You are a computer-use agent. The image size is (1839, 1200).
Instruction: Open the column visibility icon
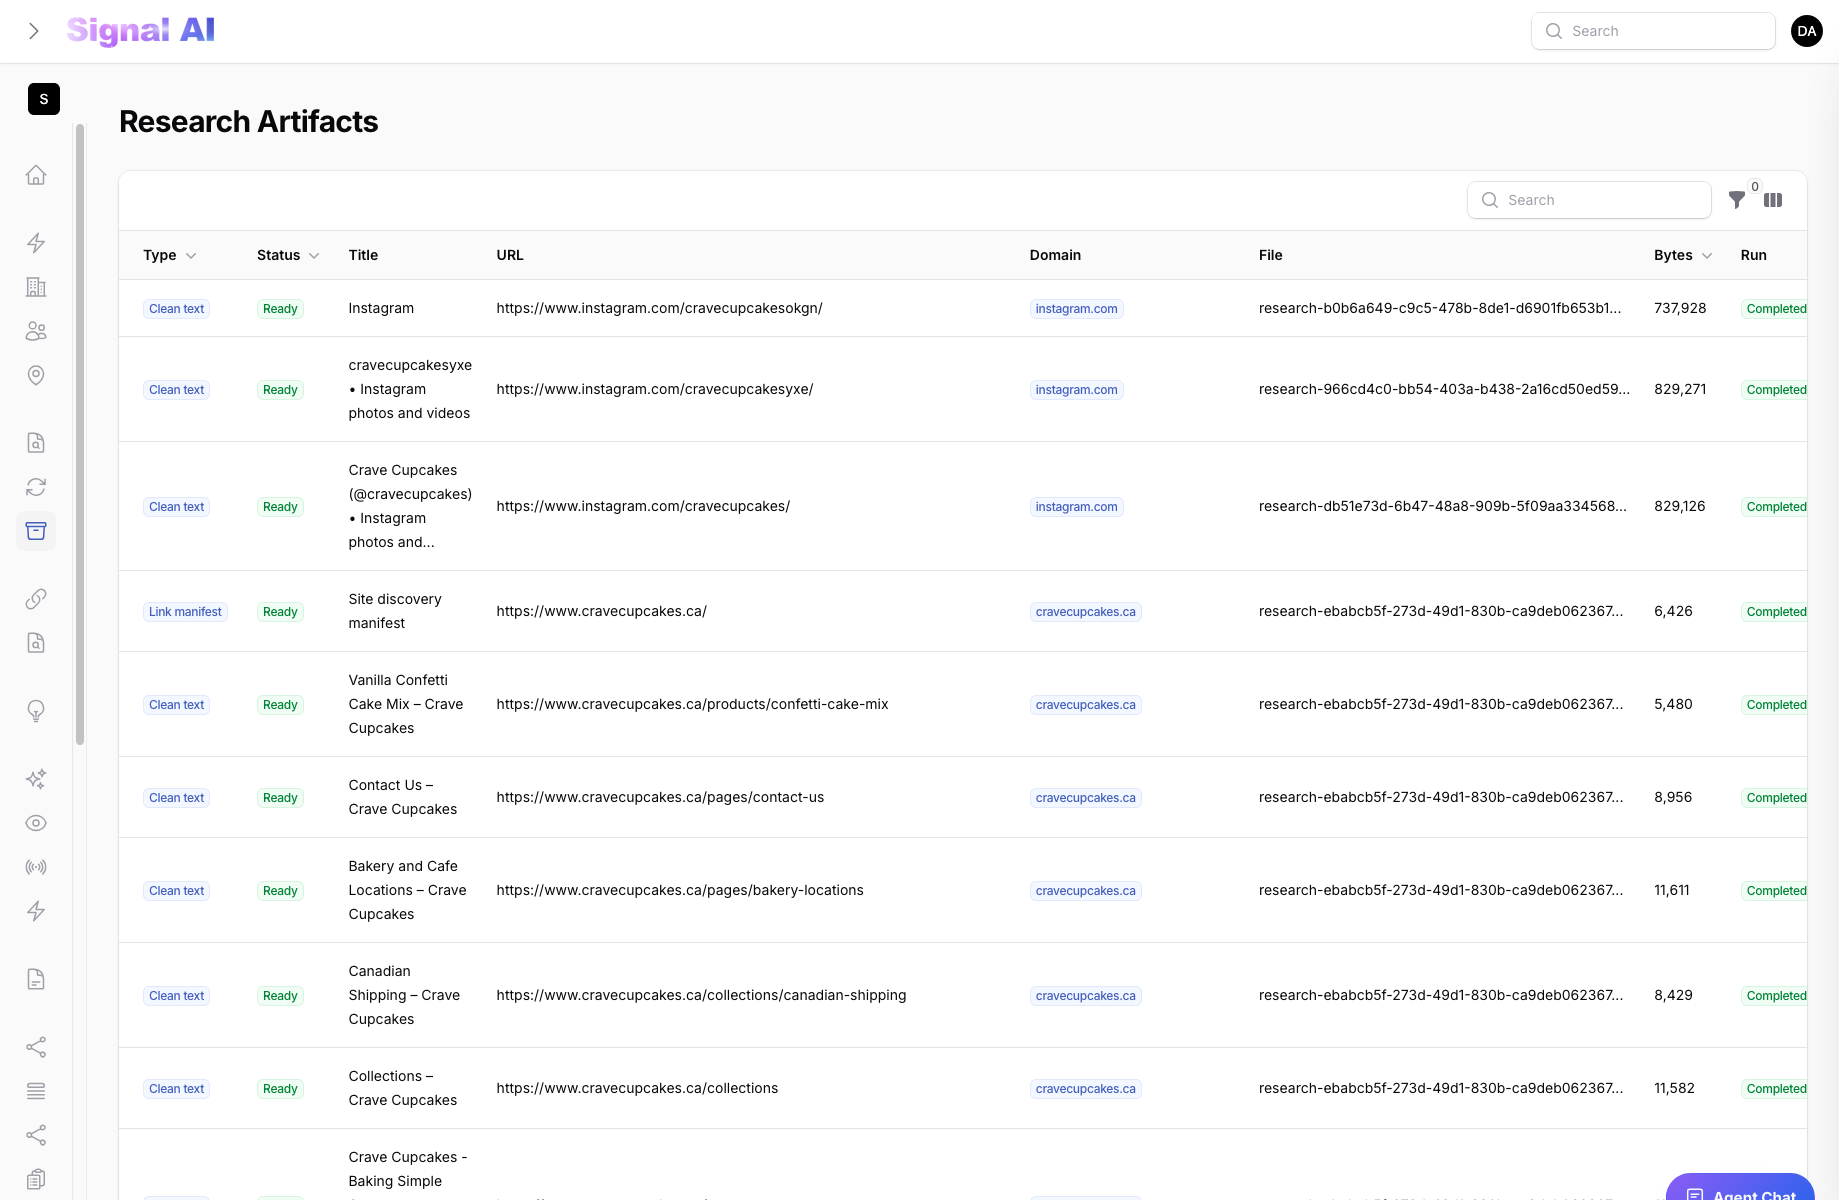coord(1773,200)
